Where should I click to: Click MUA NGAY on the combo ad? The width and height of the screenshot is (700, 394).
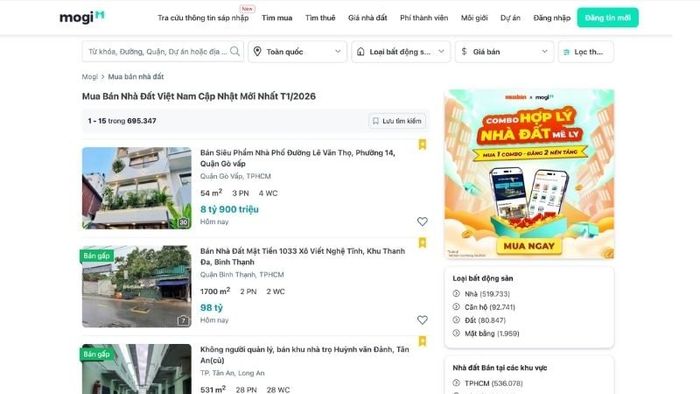click(529, 246)
